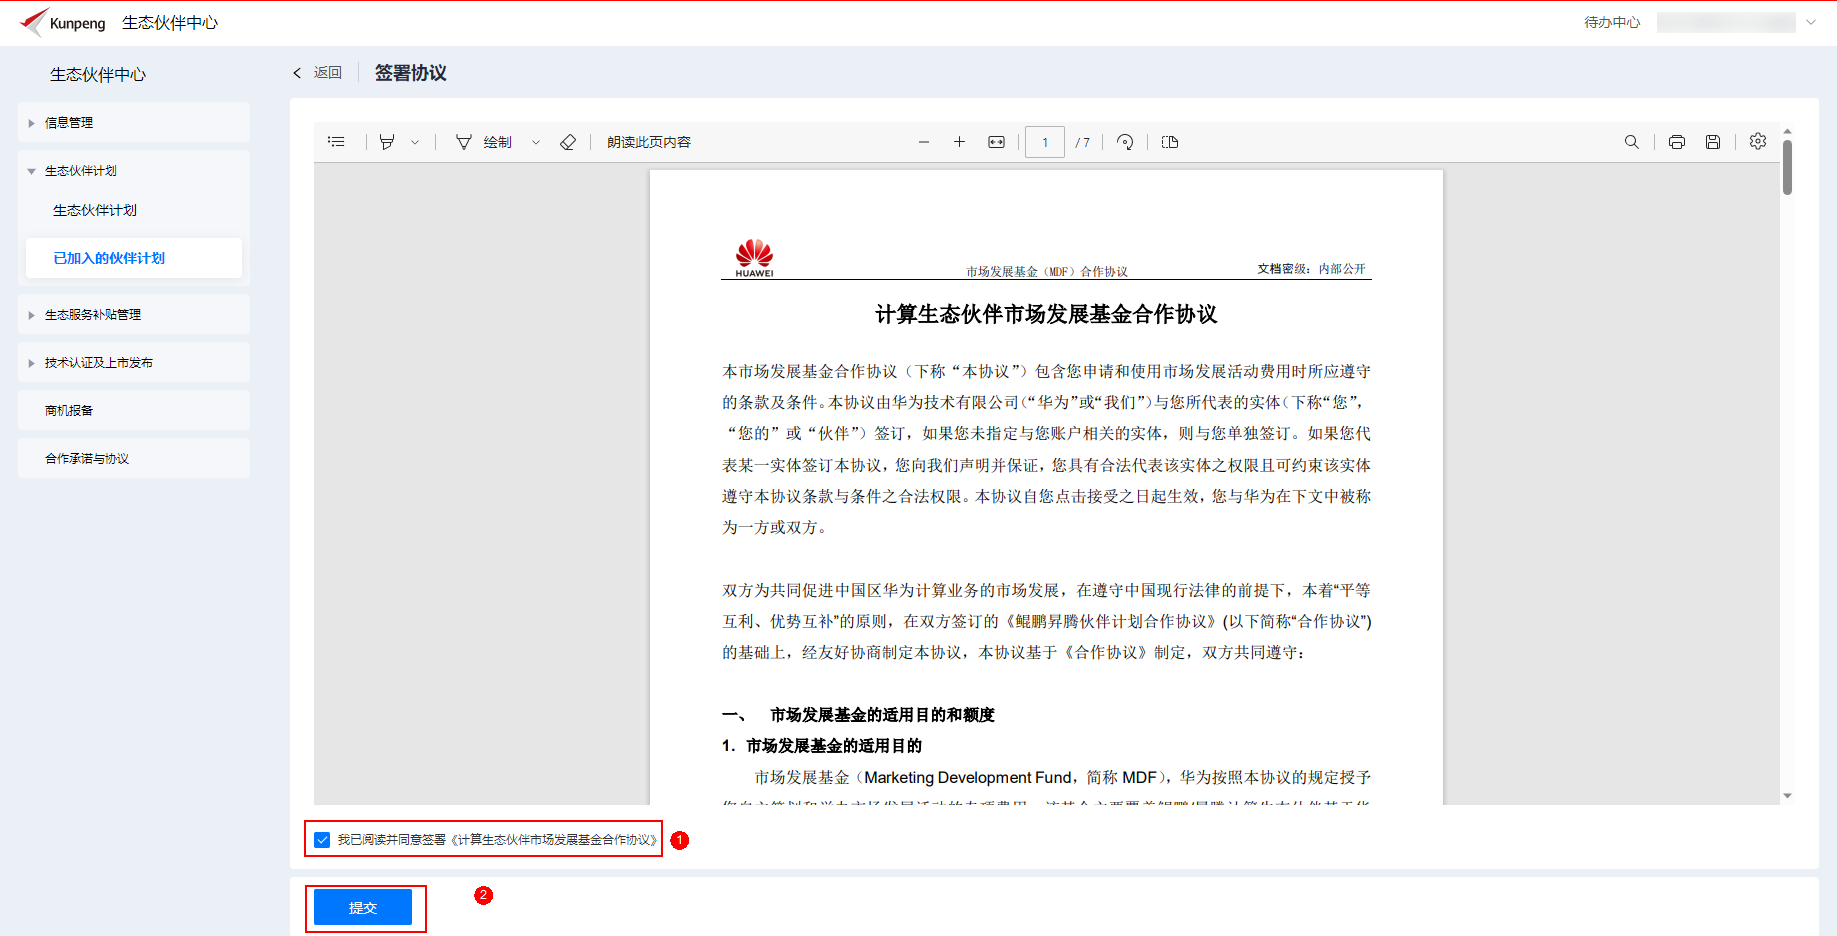
Task: Open 待办中心 in the header
Action: pyautogui.click(x=1612, y=22)
